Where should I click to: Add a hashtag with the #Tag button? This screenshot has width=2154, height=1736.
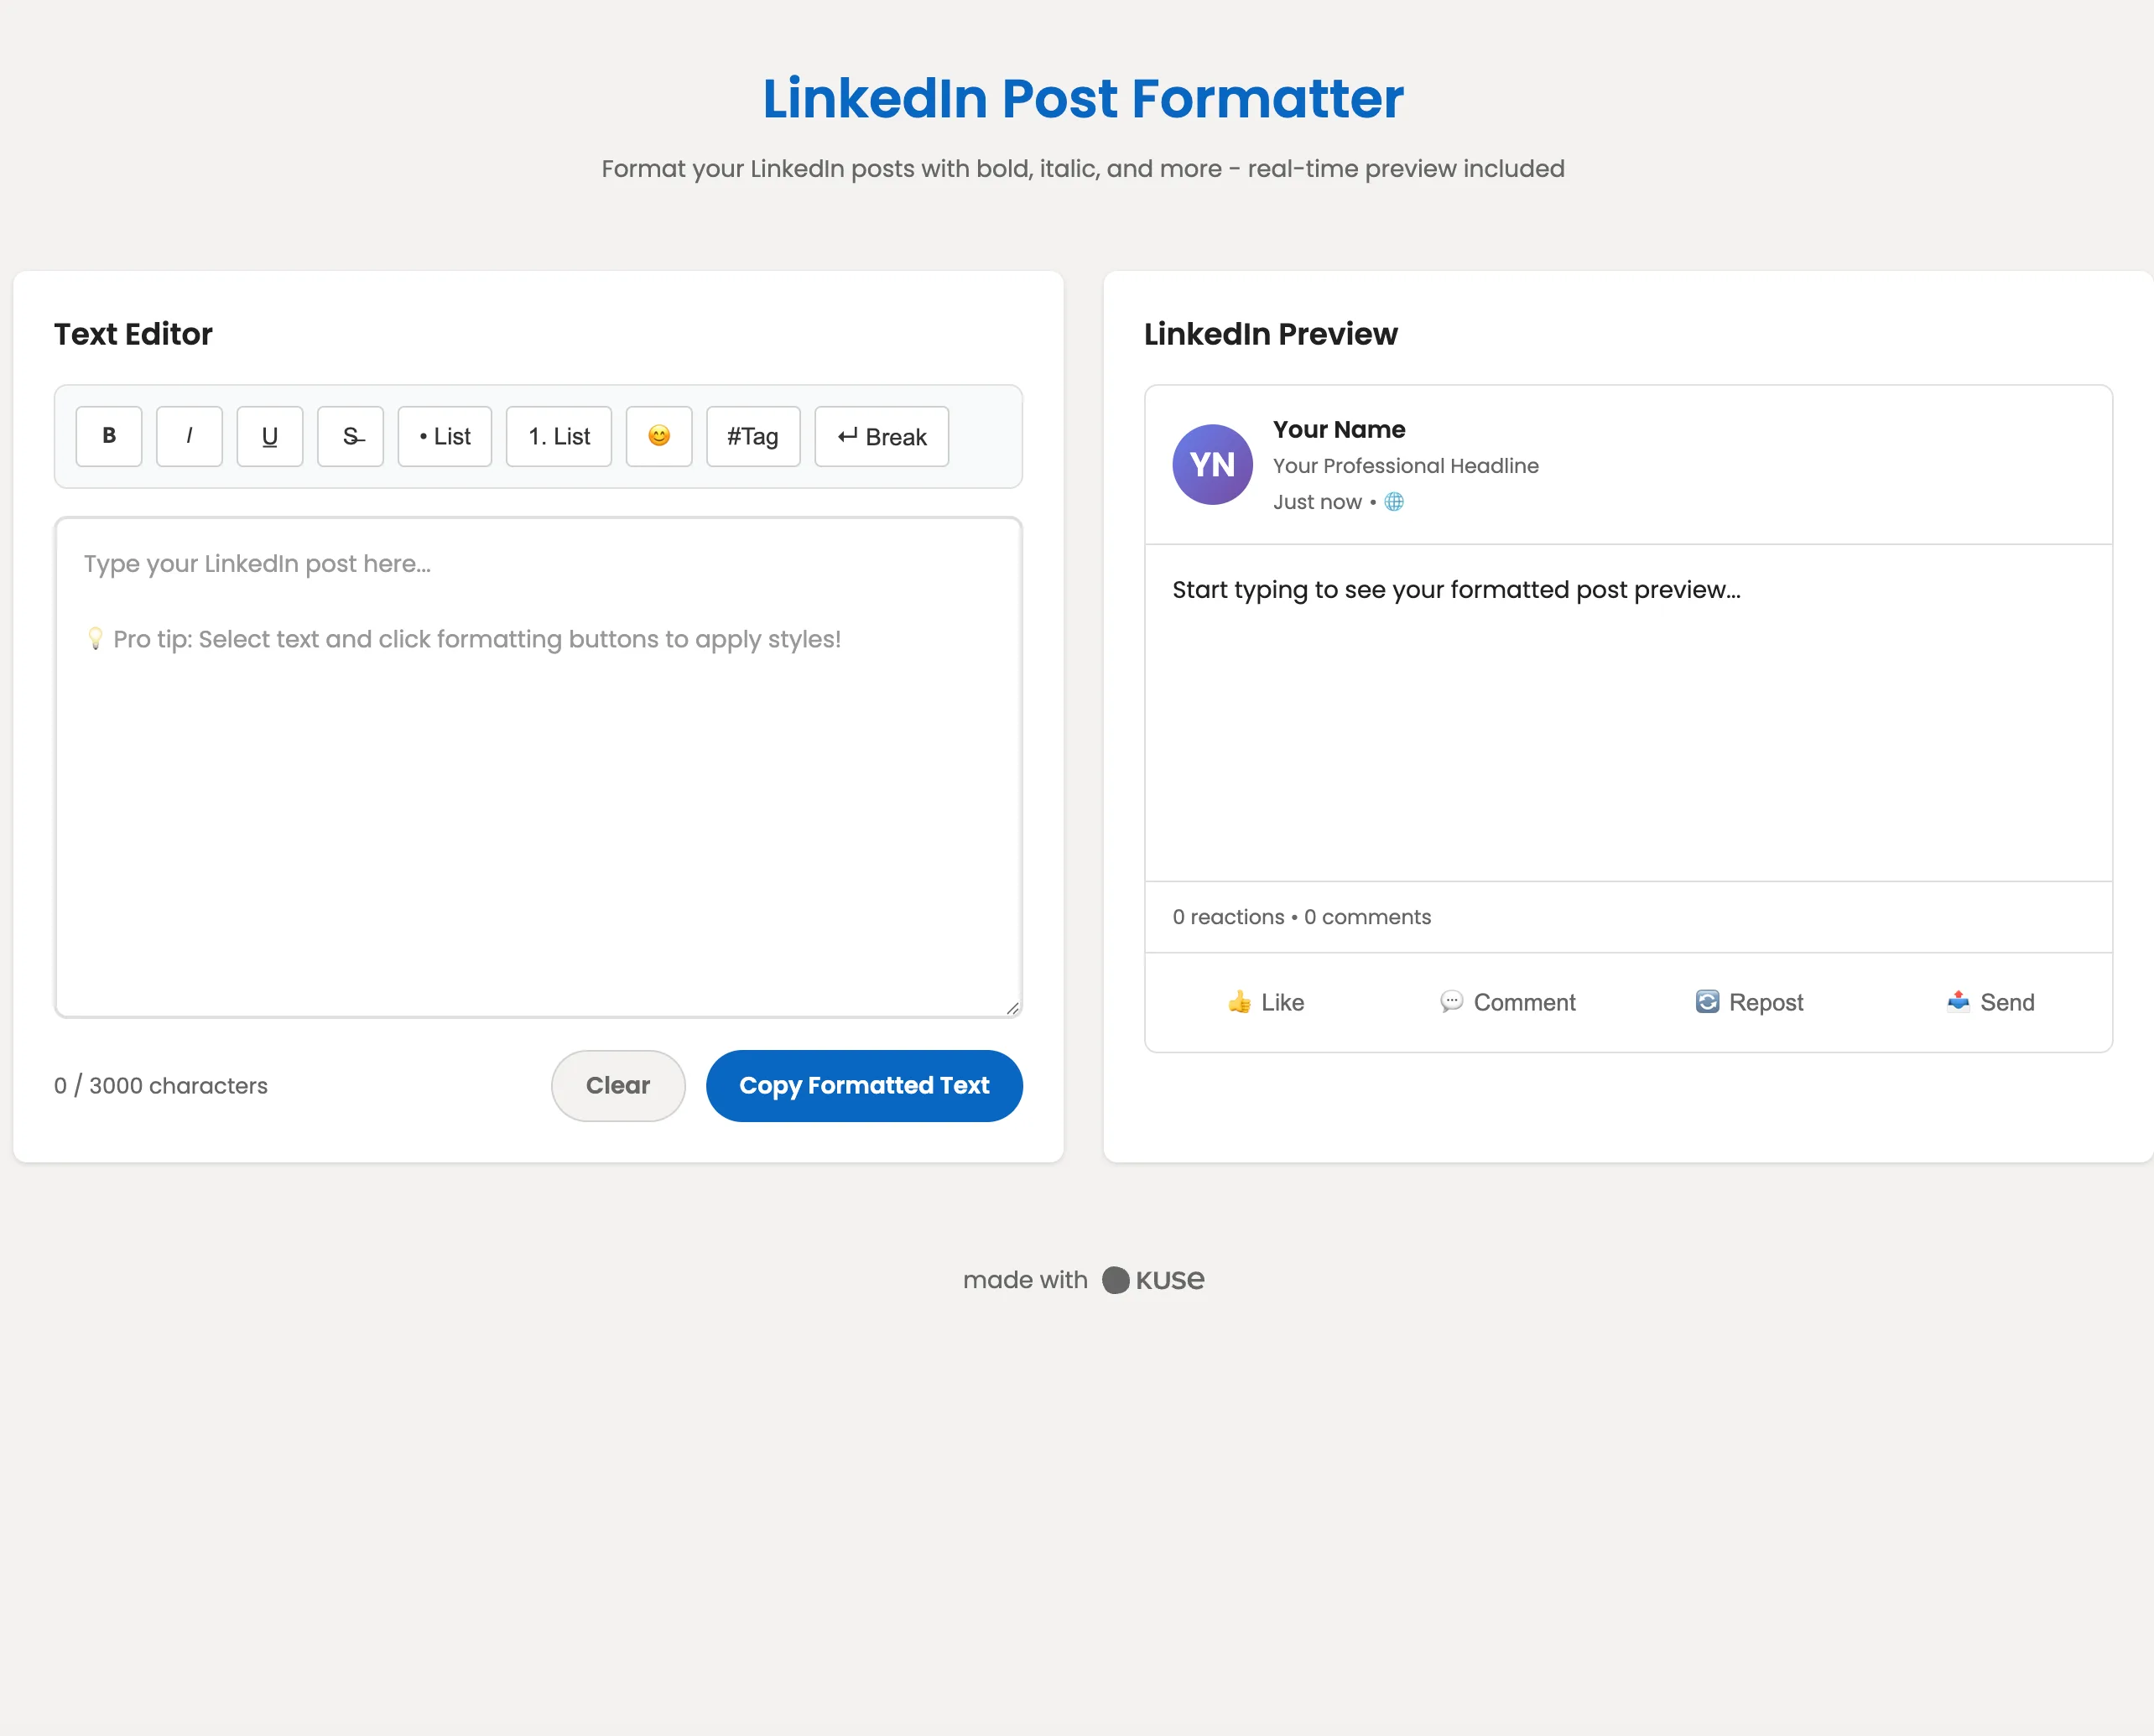[x=753, y=436]
